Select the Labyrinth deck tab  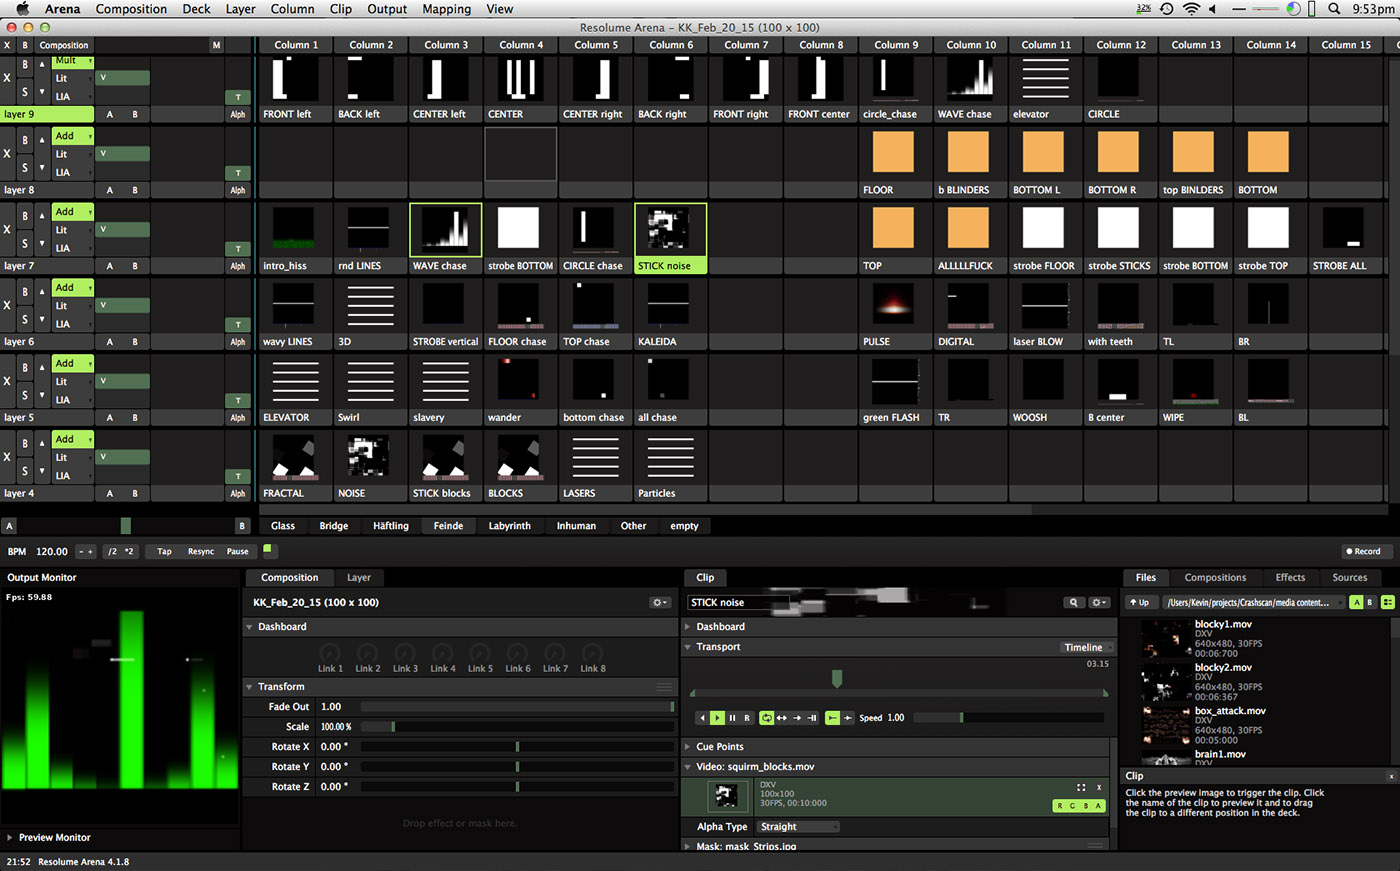[510, 526]
